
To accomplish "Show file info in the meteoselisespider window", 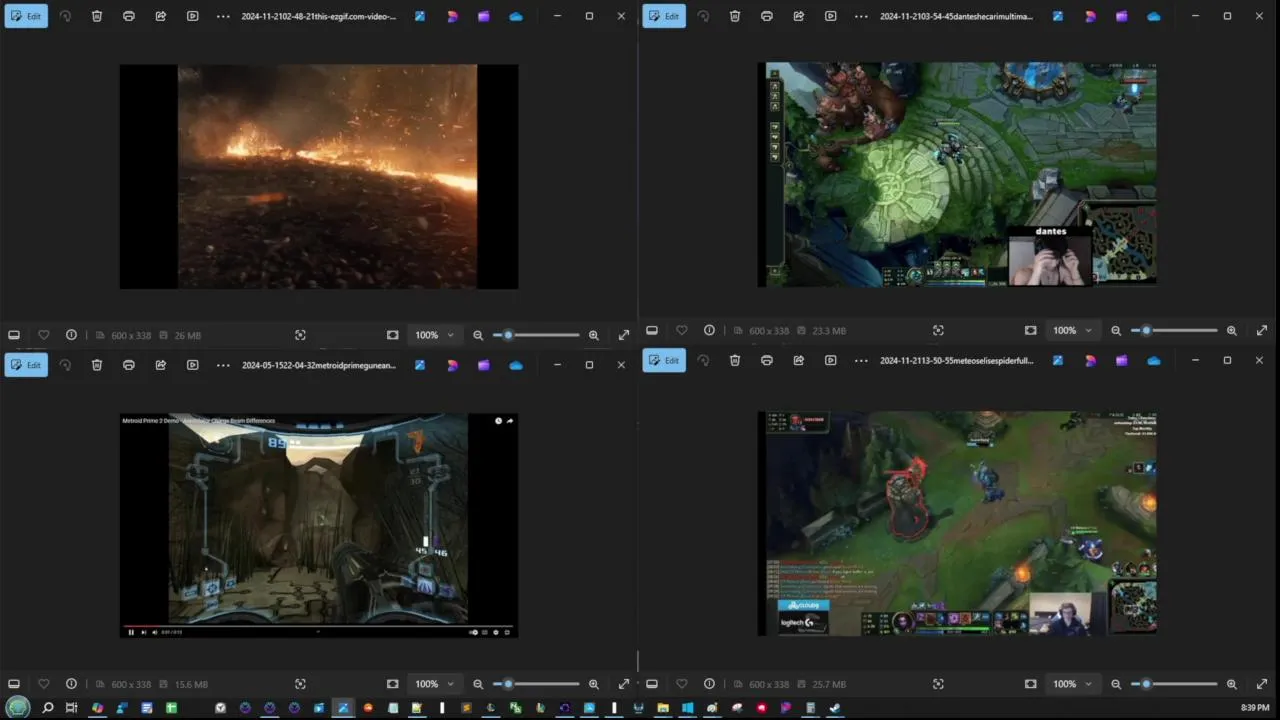I will (x=709, y=684).
